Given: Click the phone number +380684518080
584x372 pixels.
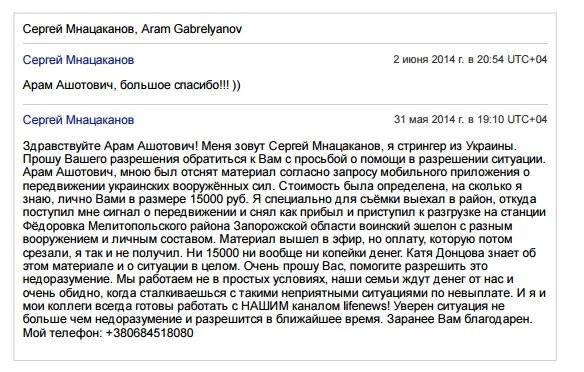Looking at the screenshot, I should click(150, 333).
